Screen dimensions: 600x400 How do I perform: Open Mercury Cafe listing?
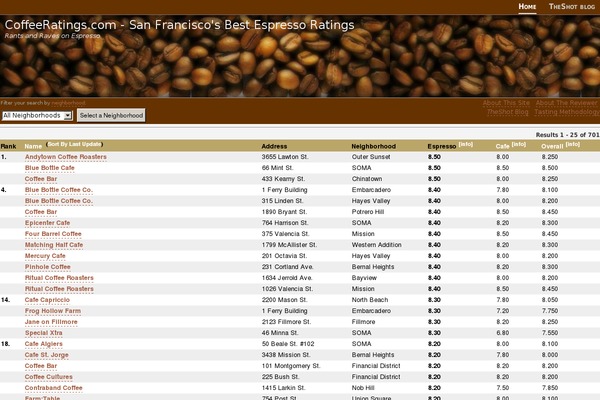point(45,256)
